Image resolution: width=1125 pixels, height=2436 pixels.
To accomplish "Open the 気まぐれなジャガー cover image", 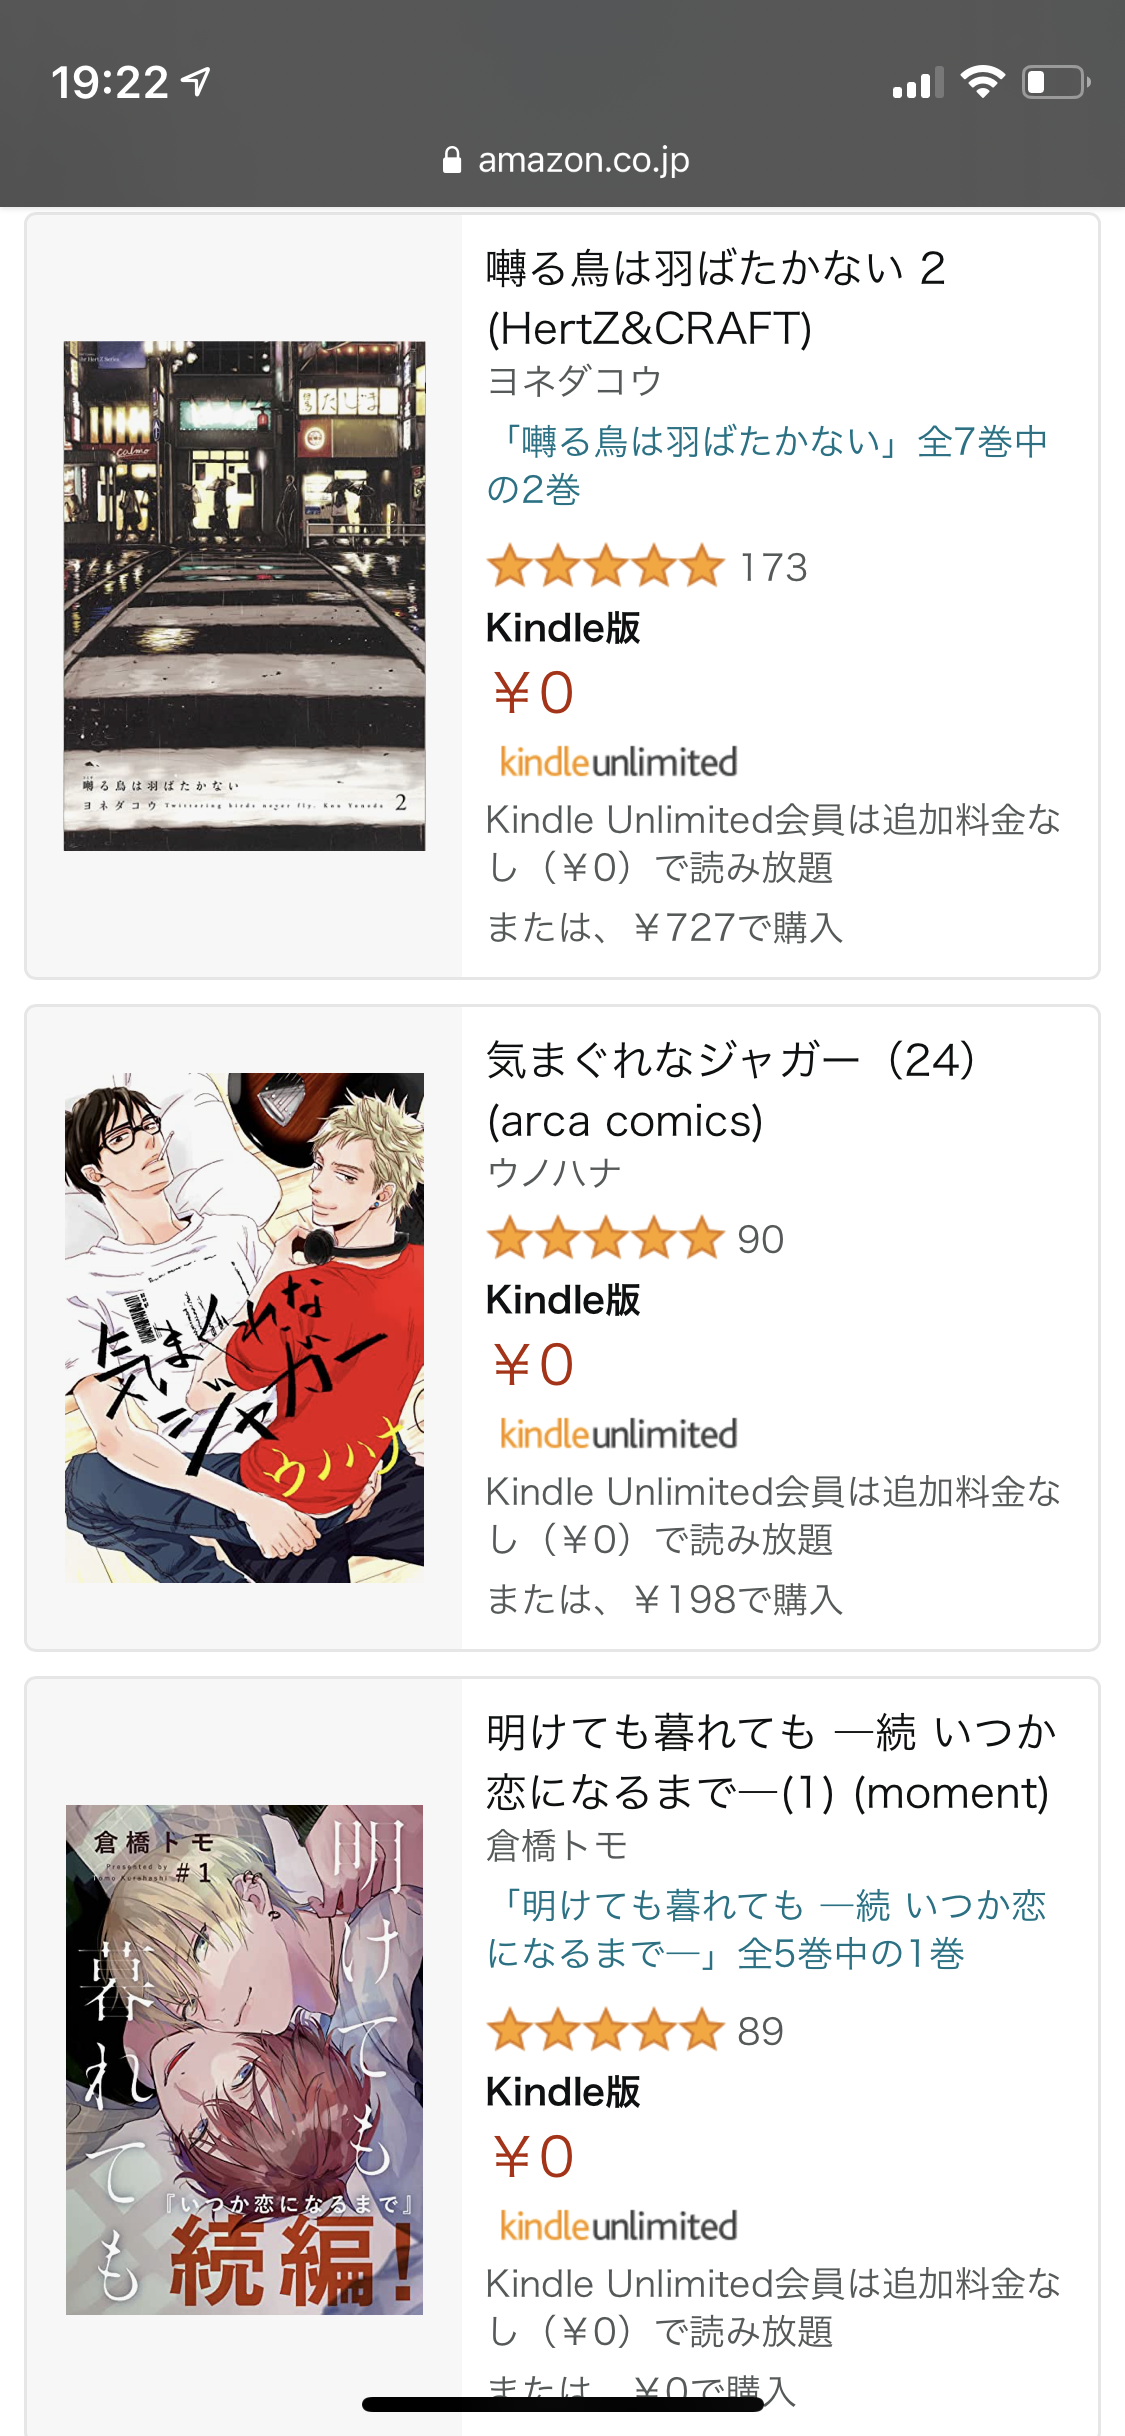I will click(244, 1328).
